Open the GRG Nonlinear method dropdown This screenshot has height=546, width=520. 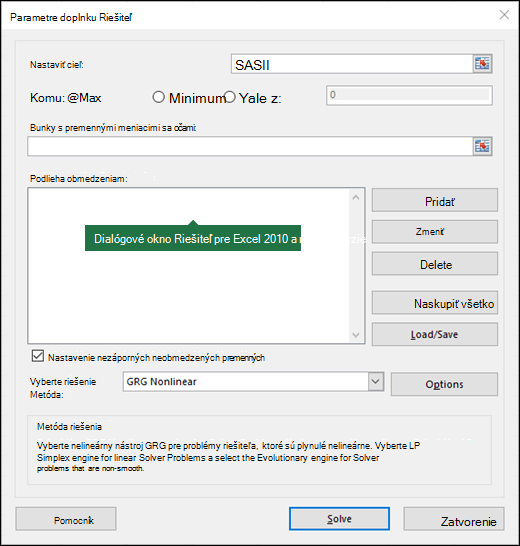pyautogui.click(x=375, y=381)
